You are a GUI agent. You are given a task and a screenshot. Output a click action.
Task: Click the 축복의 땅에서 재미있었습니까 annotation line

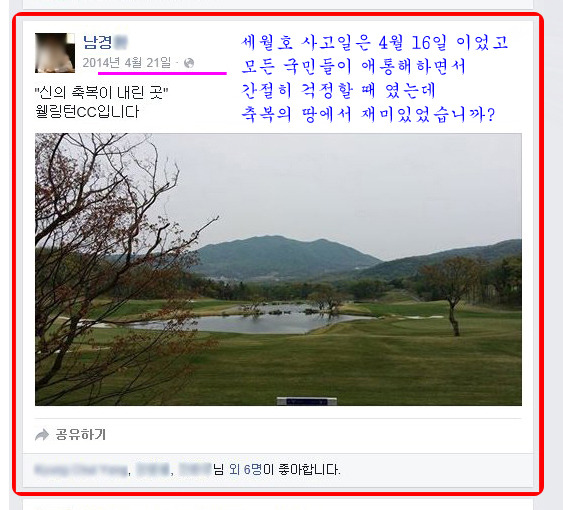(x=368, y=114)
